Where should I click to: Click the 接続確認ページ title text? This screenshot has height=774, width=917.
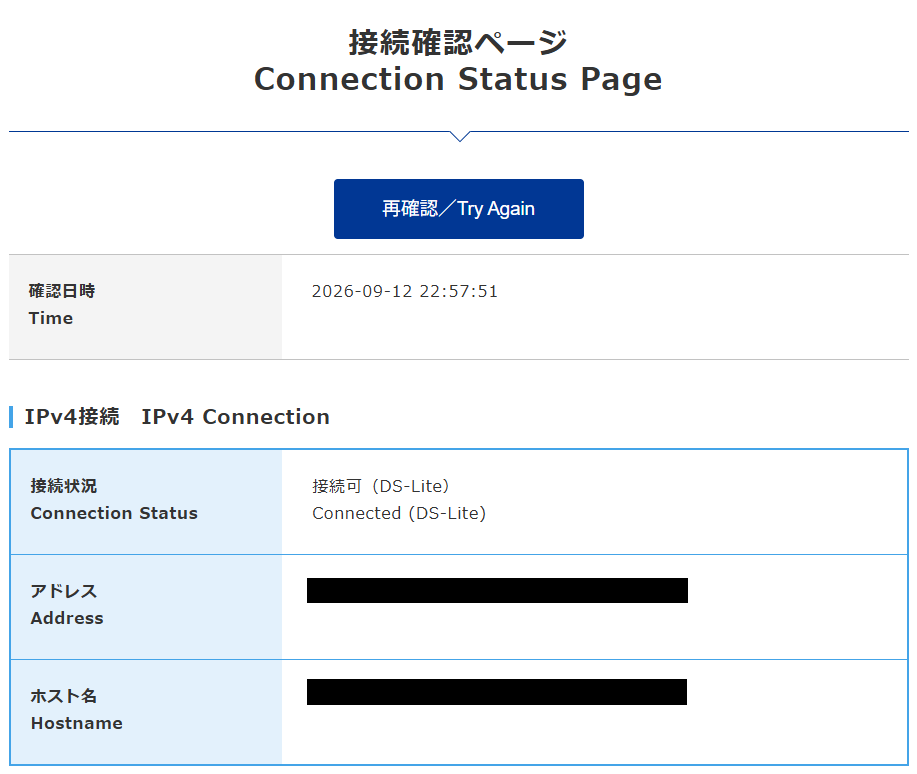click(x=458, y=42)
